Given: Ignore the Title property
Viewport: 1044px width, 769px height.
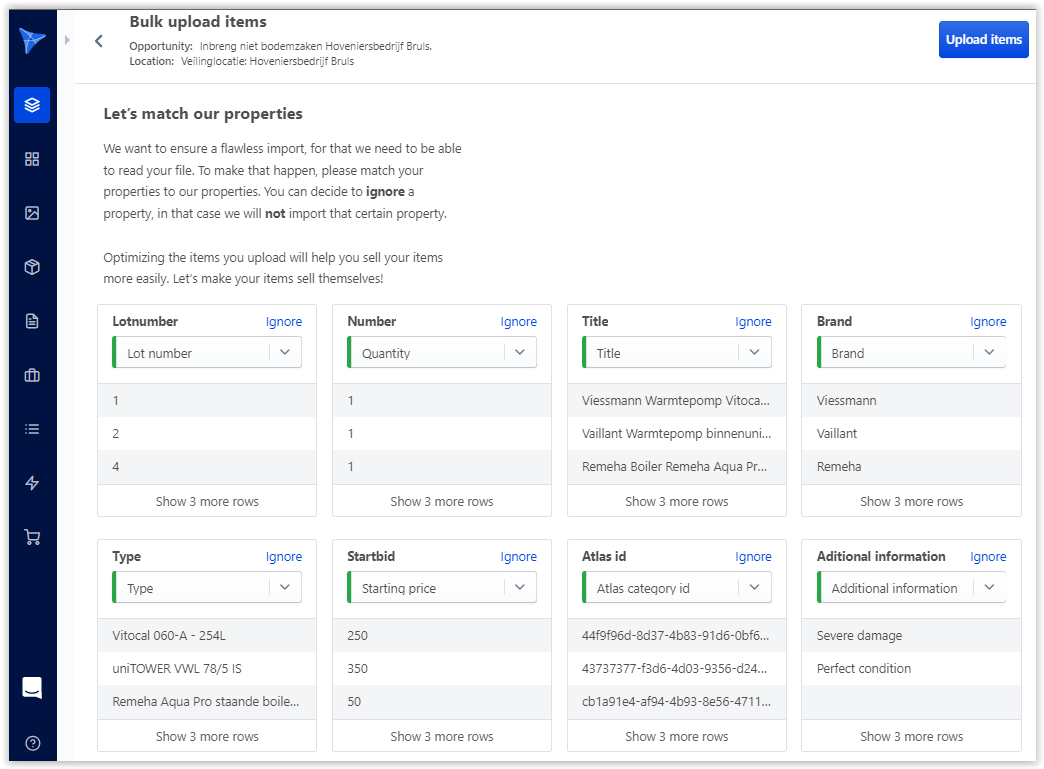Looking at the screenshot, I should coord(753,322).
